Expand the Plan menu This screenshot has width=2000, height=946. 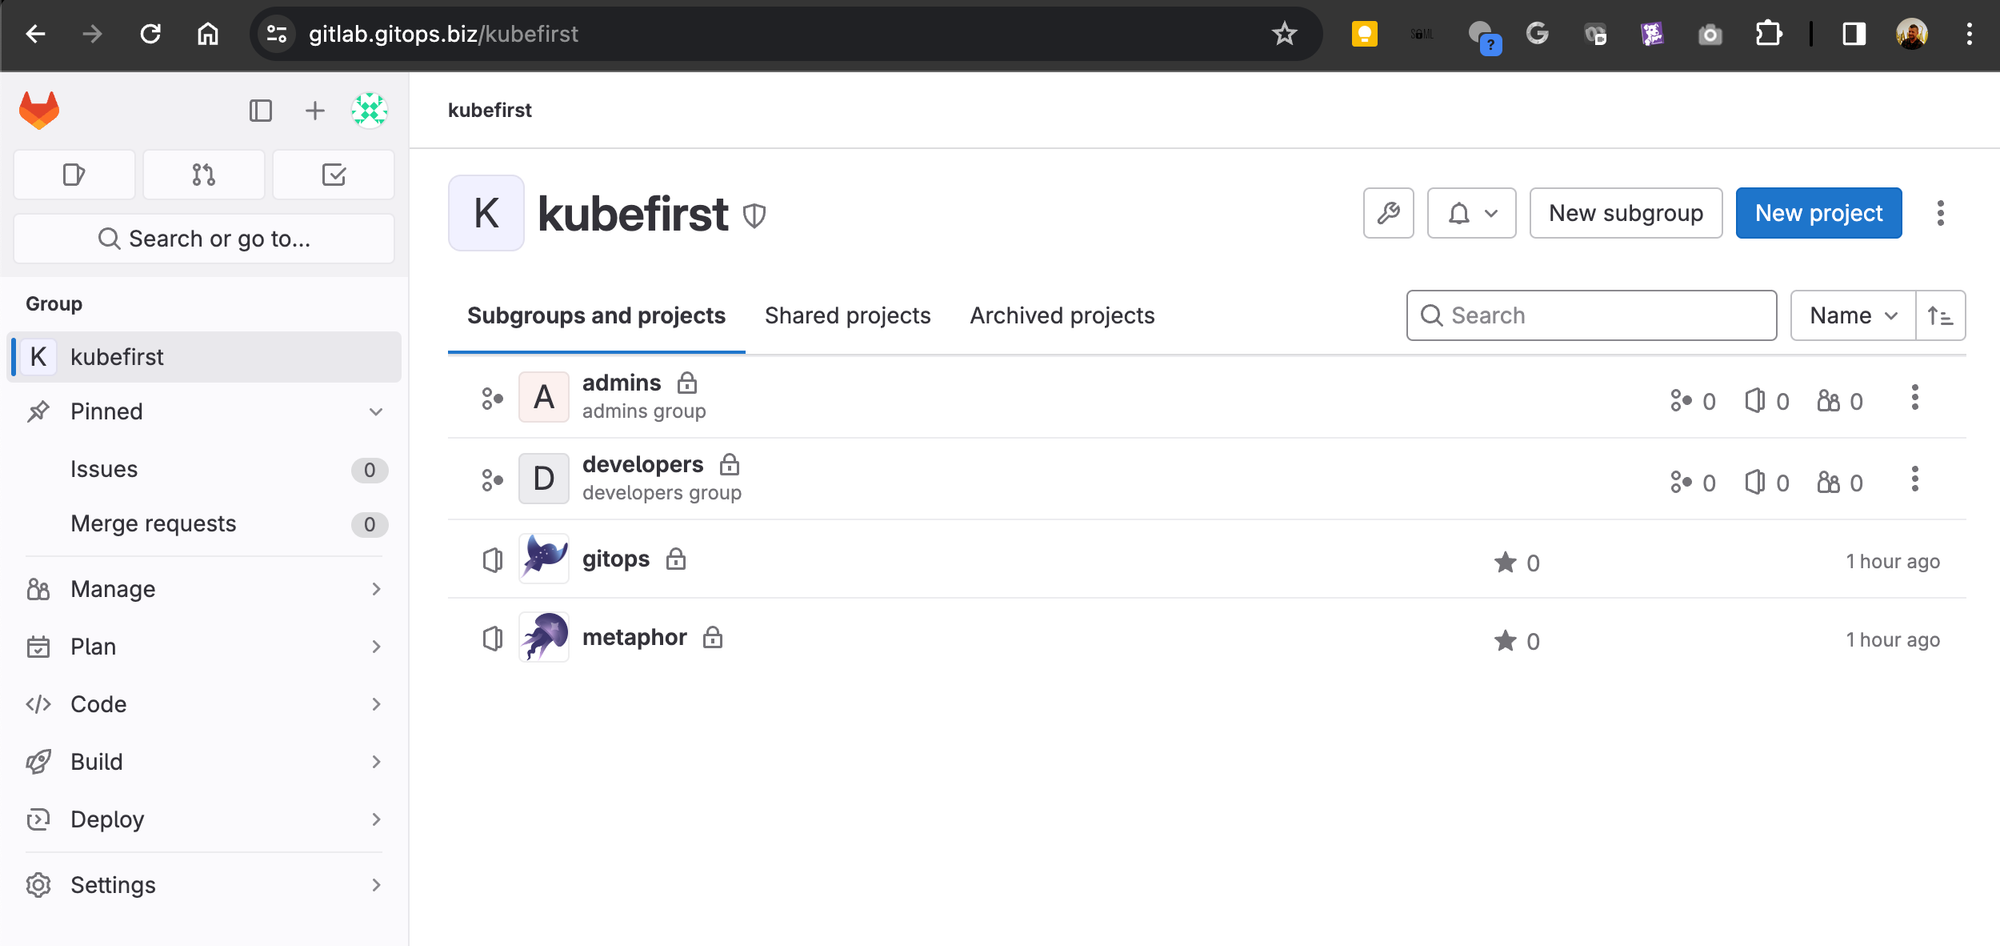pos(204,647)
